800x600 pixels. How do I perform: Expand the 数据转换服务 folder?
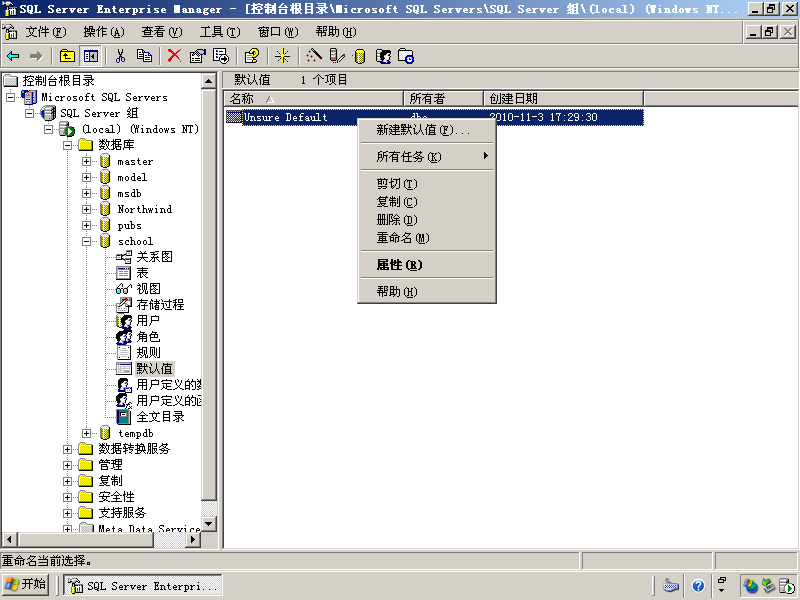(67, 449)
